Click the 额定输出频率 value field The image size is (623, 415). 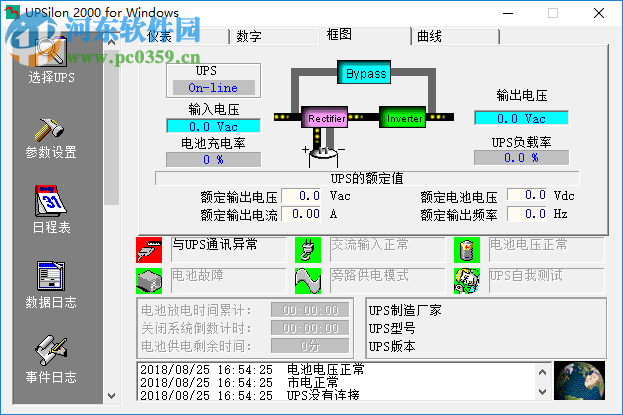(x=527, y=214)
